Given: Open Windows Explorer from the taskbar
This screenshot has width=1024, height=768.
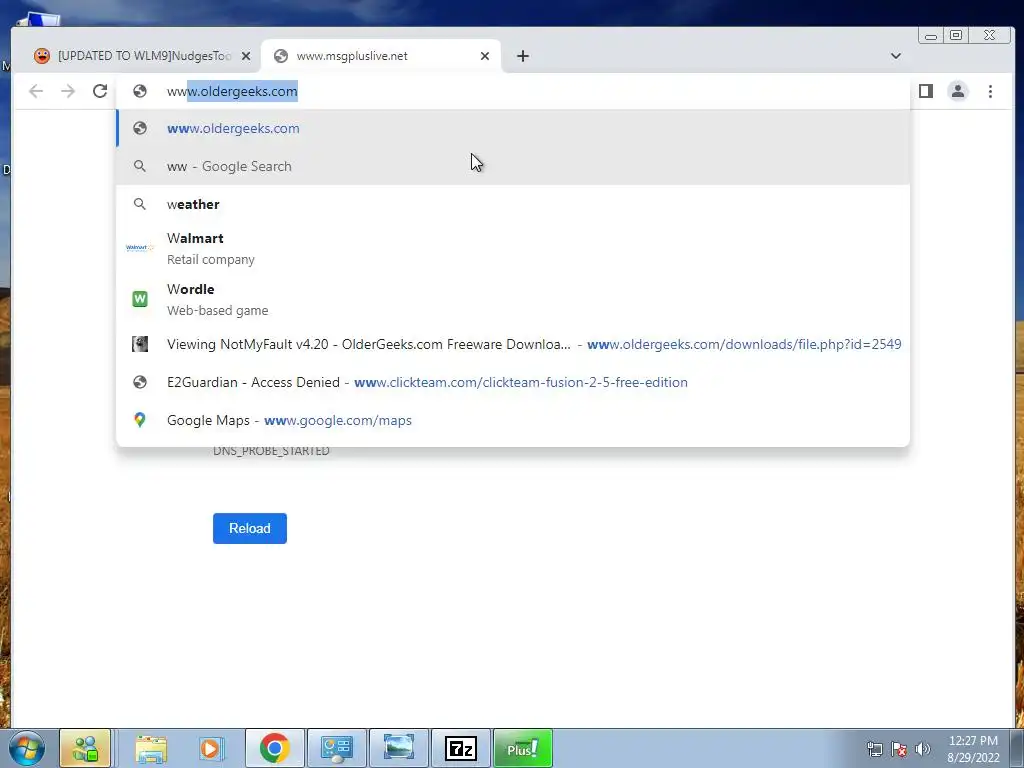Looking at the screenshot, I should point(152,748).
